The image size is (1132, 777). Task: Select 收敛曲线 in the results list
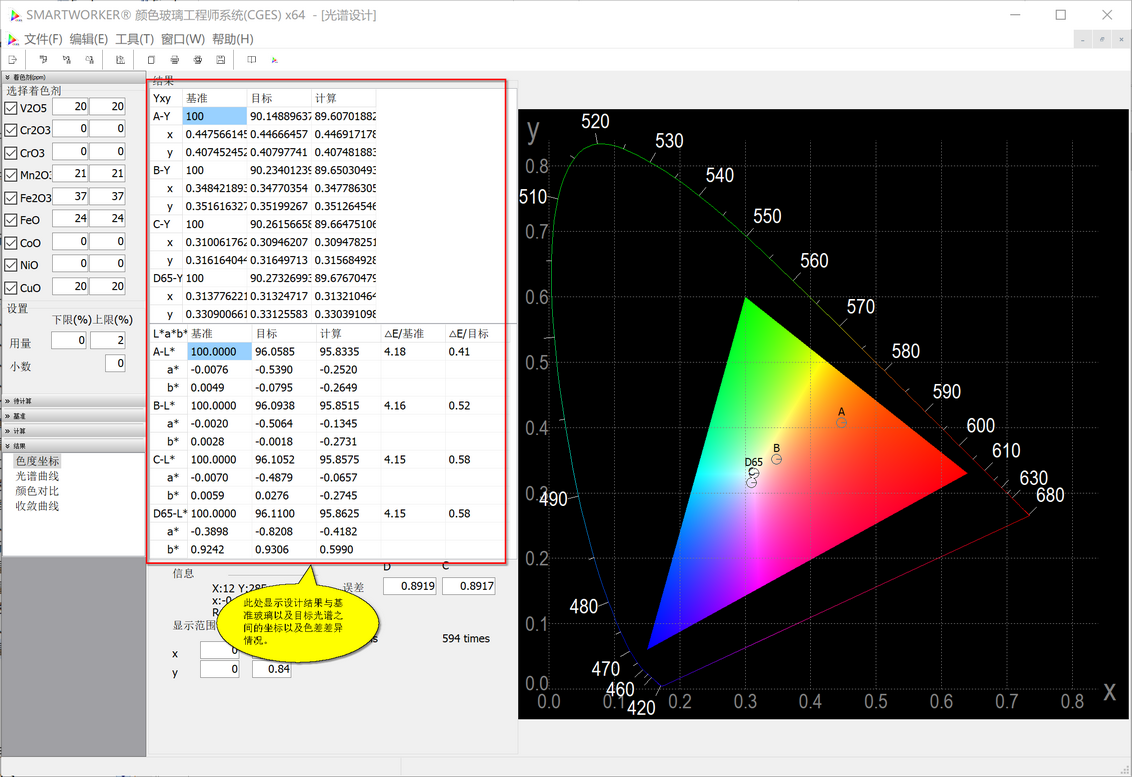pos(38,505)
